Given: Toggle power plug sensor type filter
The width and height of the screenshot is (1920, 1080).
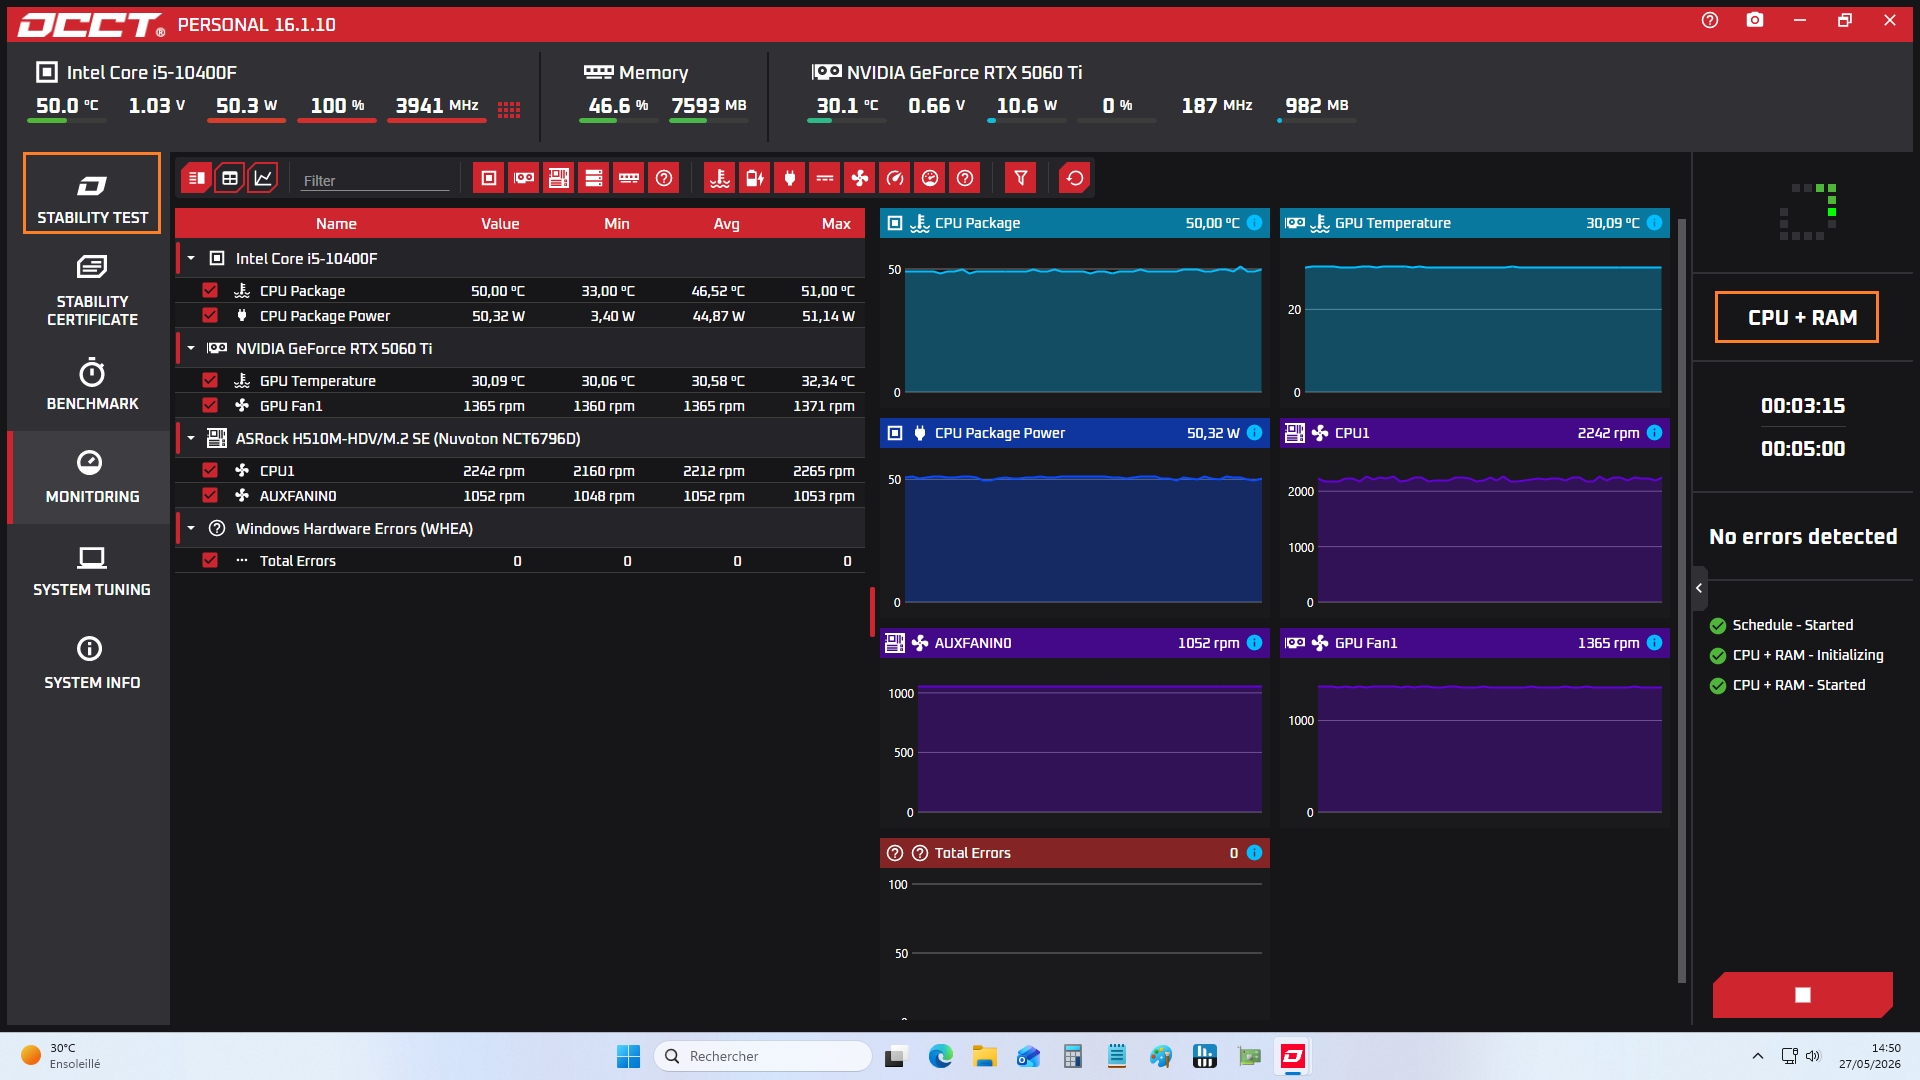Looking at the screenshot, I should (x=790, y=178).
